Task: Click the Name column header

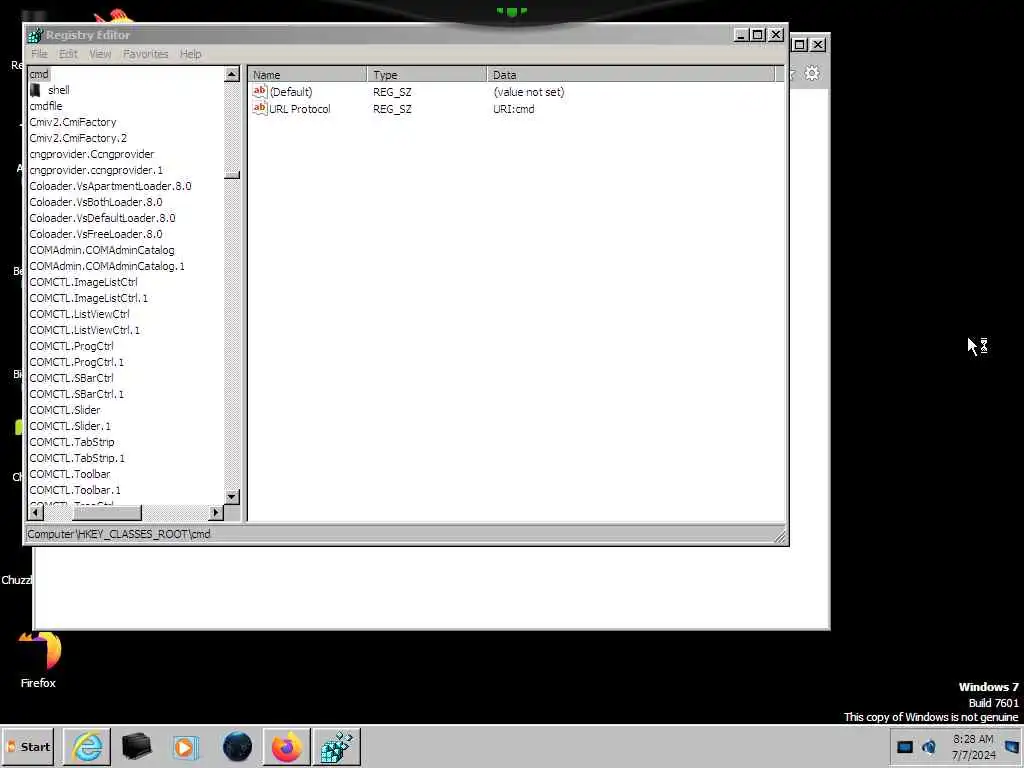Action: tap(307, 74)
